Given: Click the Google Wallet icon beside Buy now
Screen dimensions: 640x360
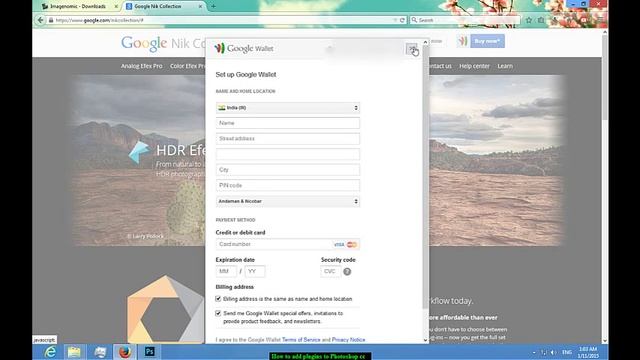Looking at the screenshot, I should (462, 41).
